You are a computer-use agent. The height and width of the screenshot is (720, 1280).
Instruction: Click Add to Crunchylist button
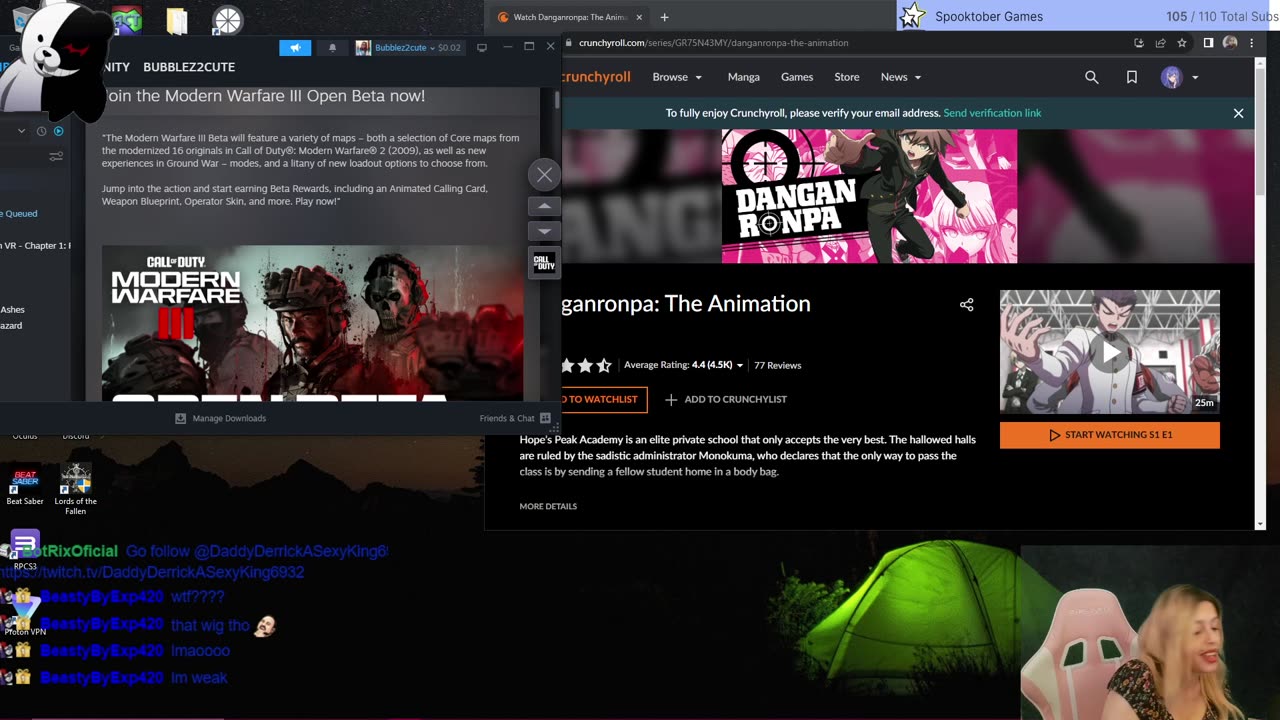pyautogui.click(x=726, y=400)
